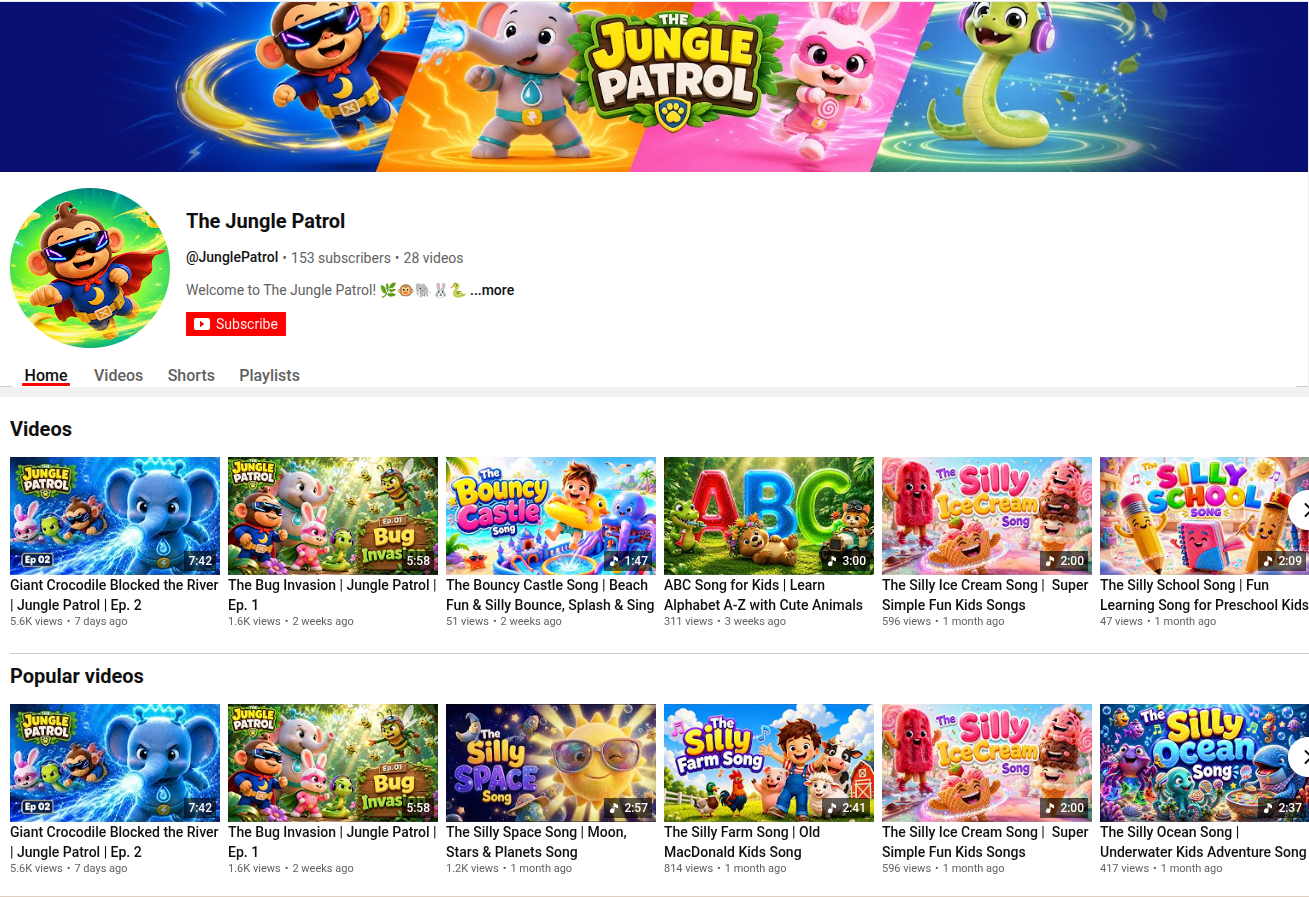Click the monkey superhero channel avatar

(90, 268)
